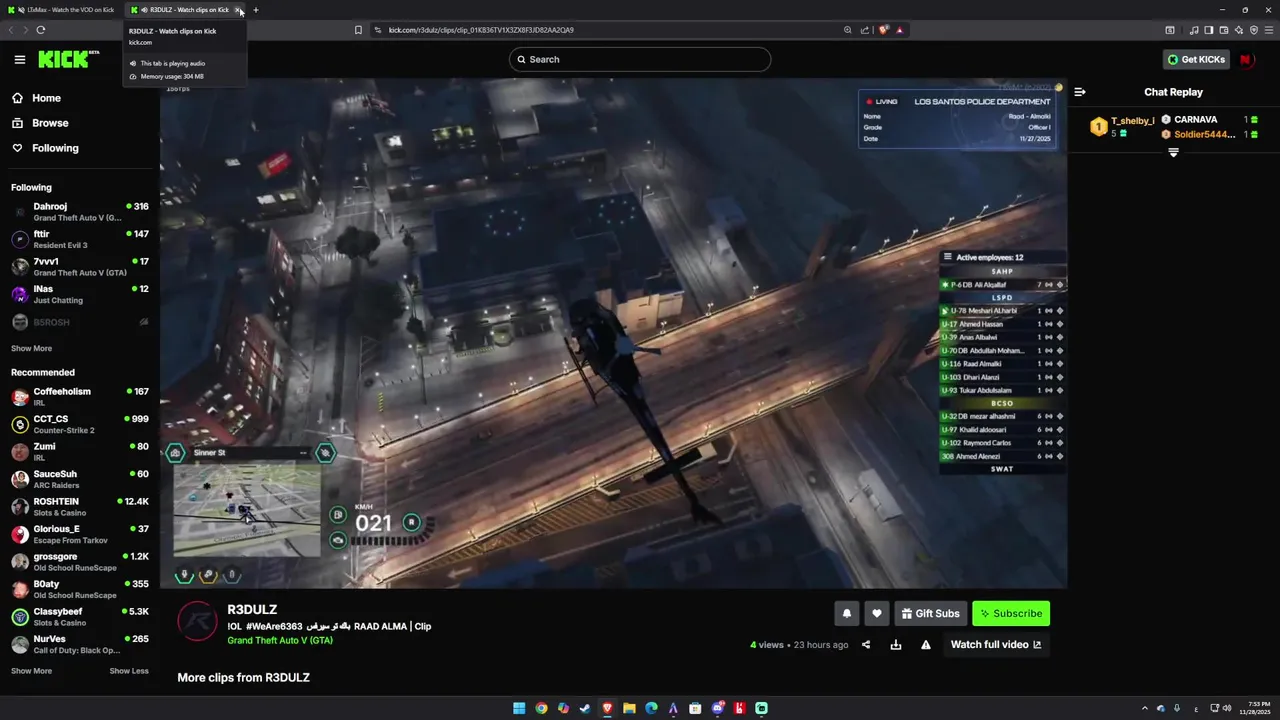Open Zumi IRL channel
The height and width of the screenshot is (720, 1280).
coord(80,452)
